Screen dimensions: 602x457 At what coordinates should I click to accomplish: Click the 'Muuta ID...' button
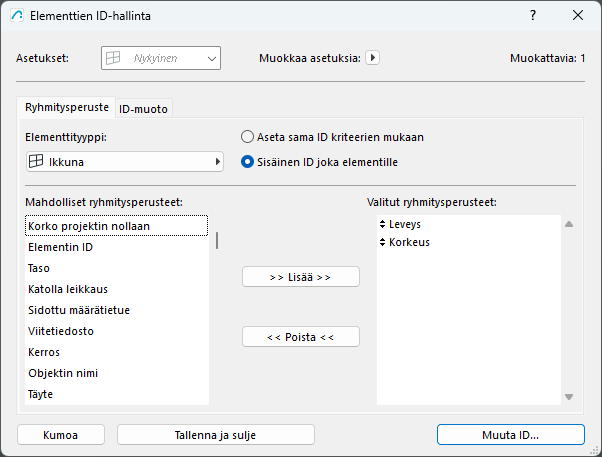[510, 435]
